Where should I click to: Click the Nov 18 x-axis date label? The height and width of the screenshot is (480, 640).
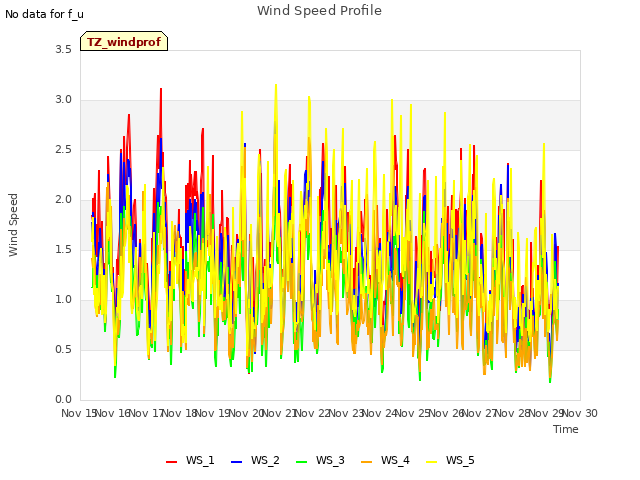(x=180, y=413)
